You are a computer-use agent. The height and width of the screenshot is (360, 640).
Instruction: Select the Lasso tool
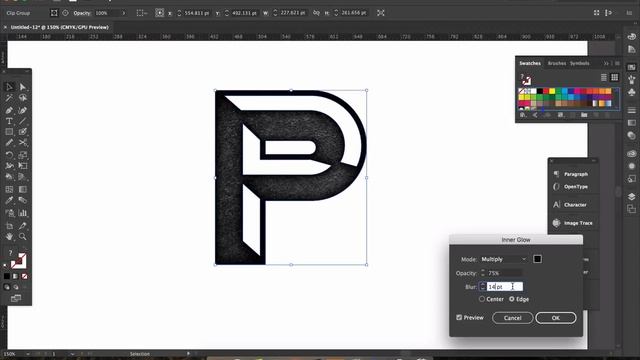pos(22,98)
